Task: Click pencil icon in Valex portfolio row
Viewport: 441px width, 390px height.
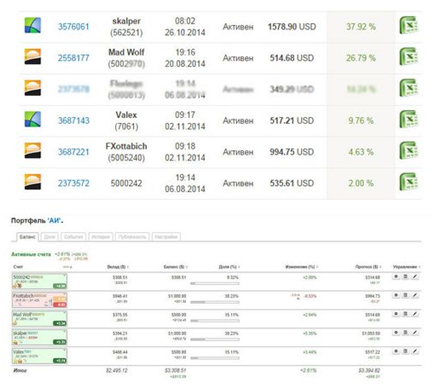Action: click(x=415, y=351)
